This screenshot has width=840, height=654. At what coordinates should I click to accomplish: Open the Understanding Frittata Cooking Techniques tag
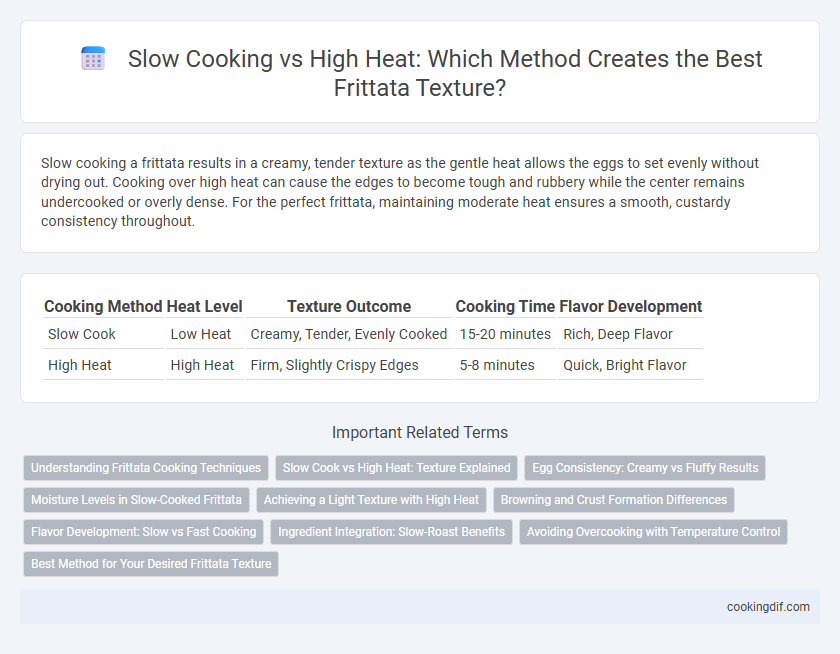[x=146, y=468]
